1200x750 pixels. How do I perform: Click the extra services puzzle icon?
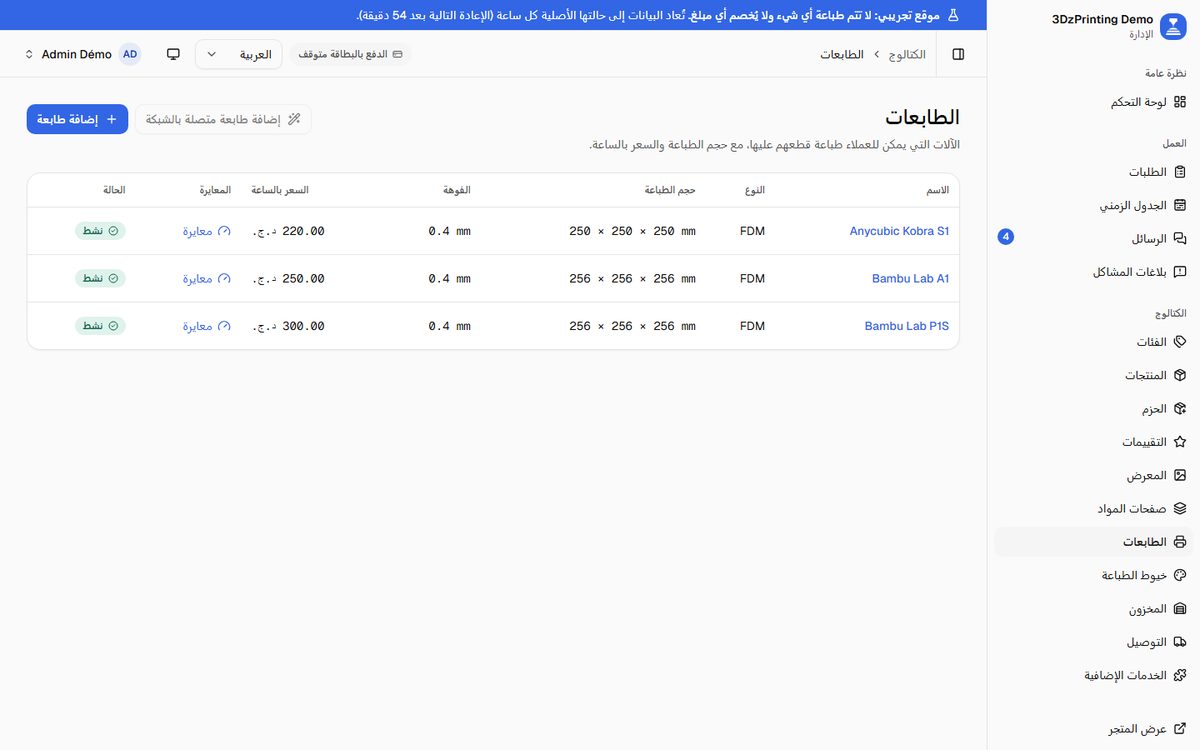click(1180, 675)
